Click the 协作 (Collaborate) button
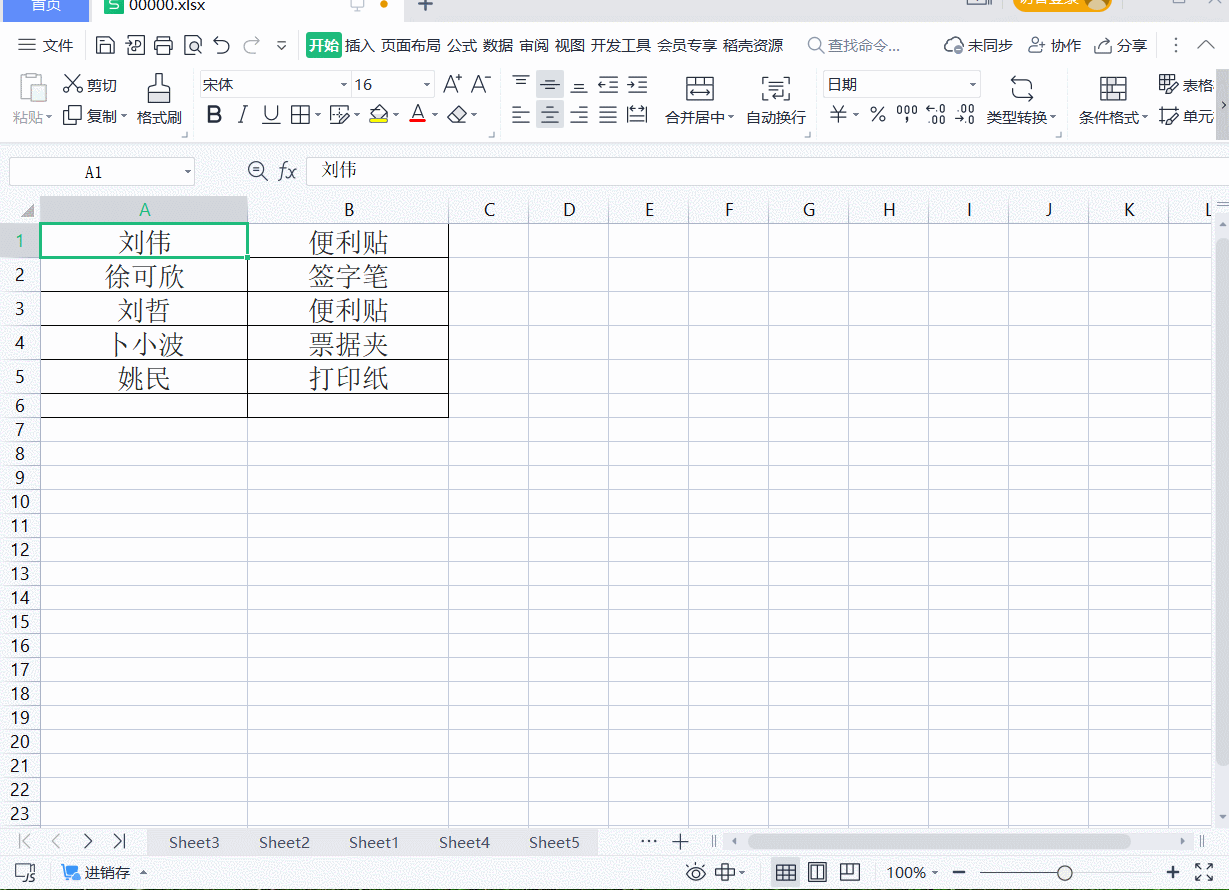Screen dimensions: 1229x890 coord(1055,45)
